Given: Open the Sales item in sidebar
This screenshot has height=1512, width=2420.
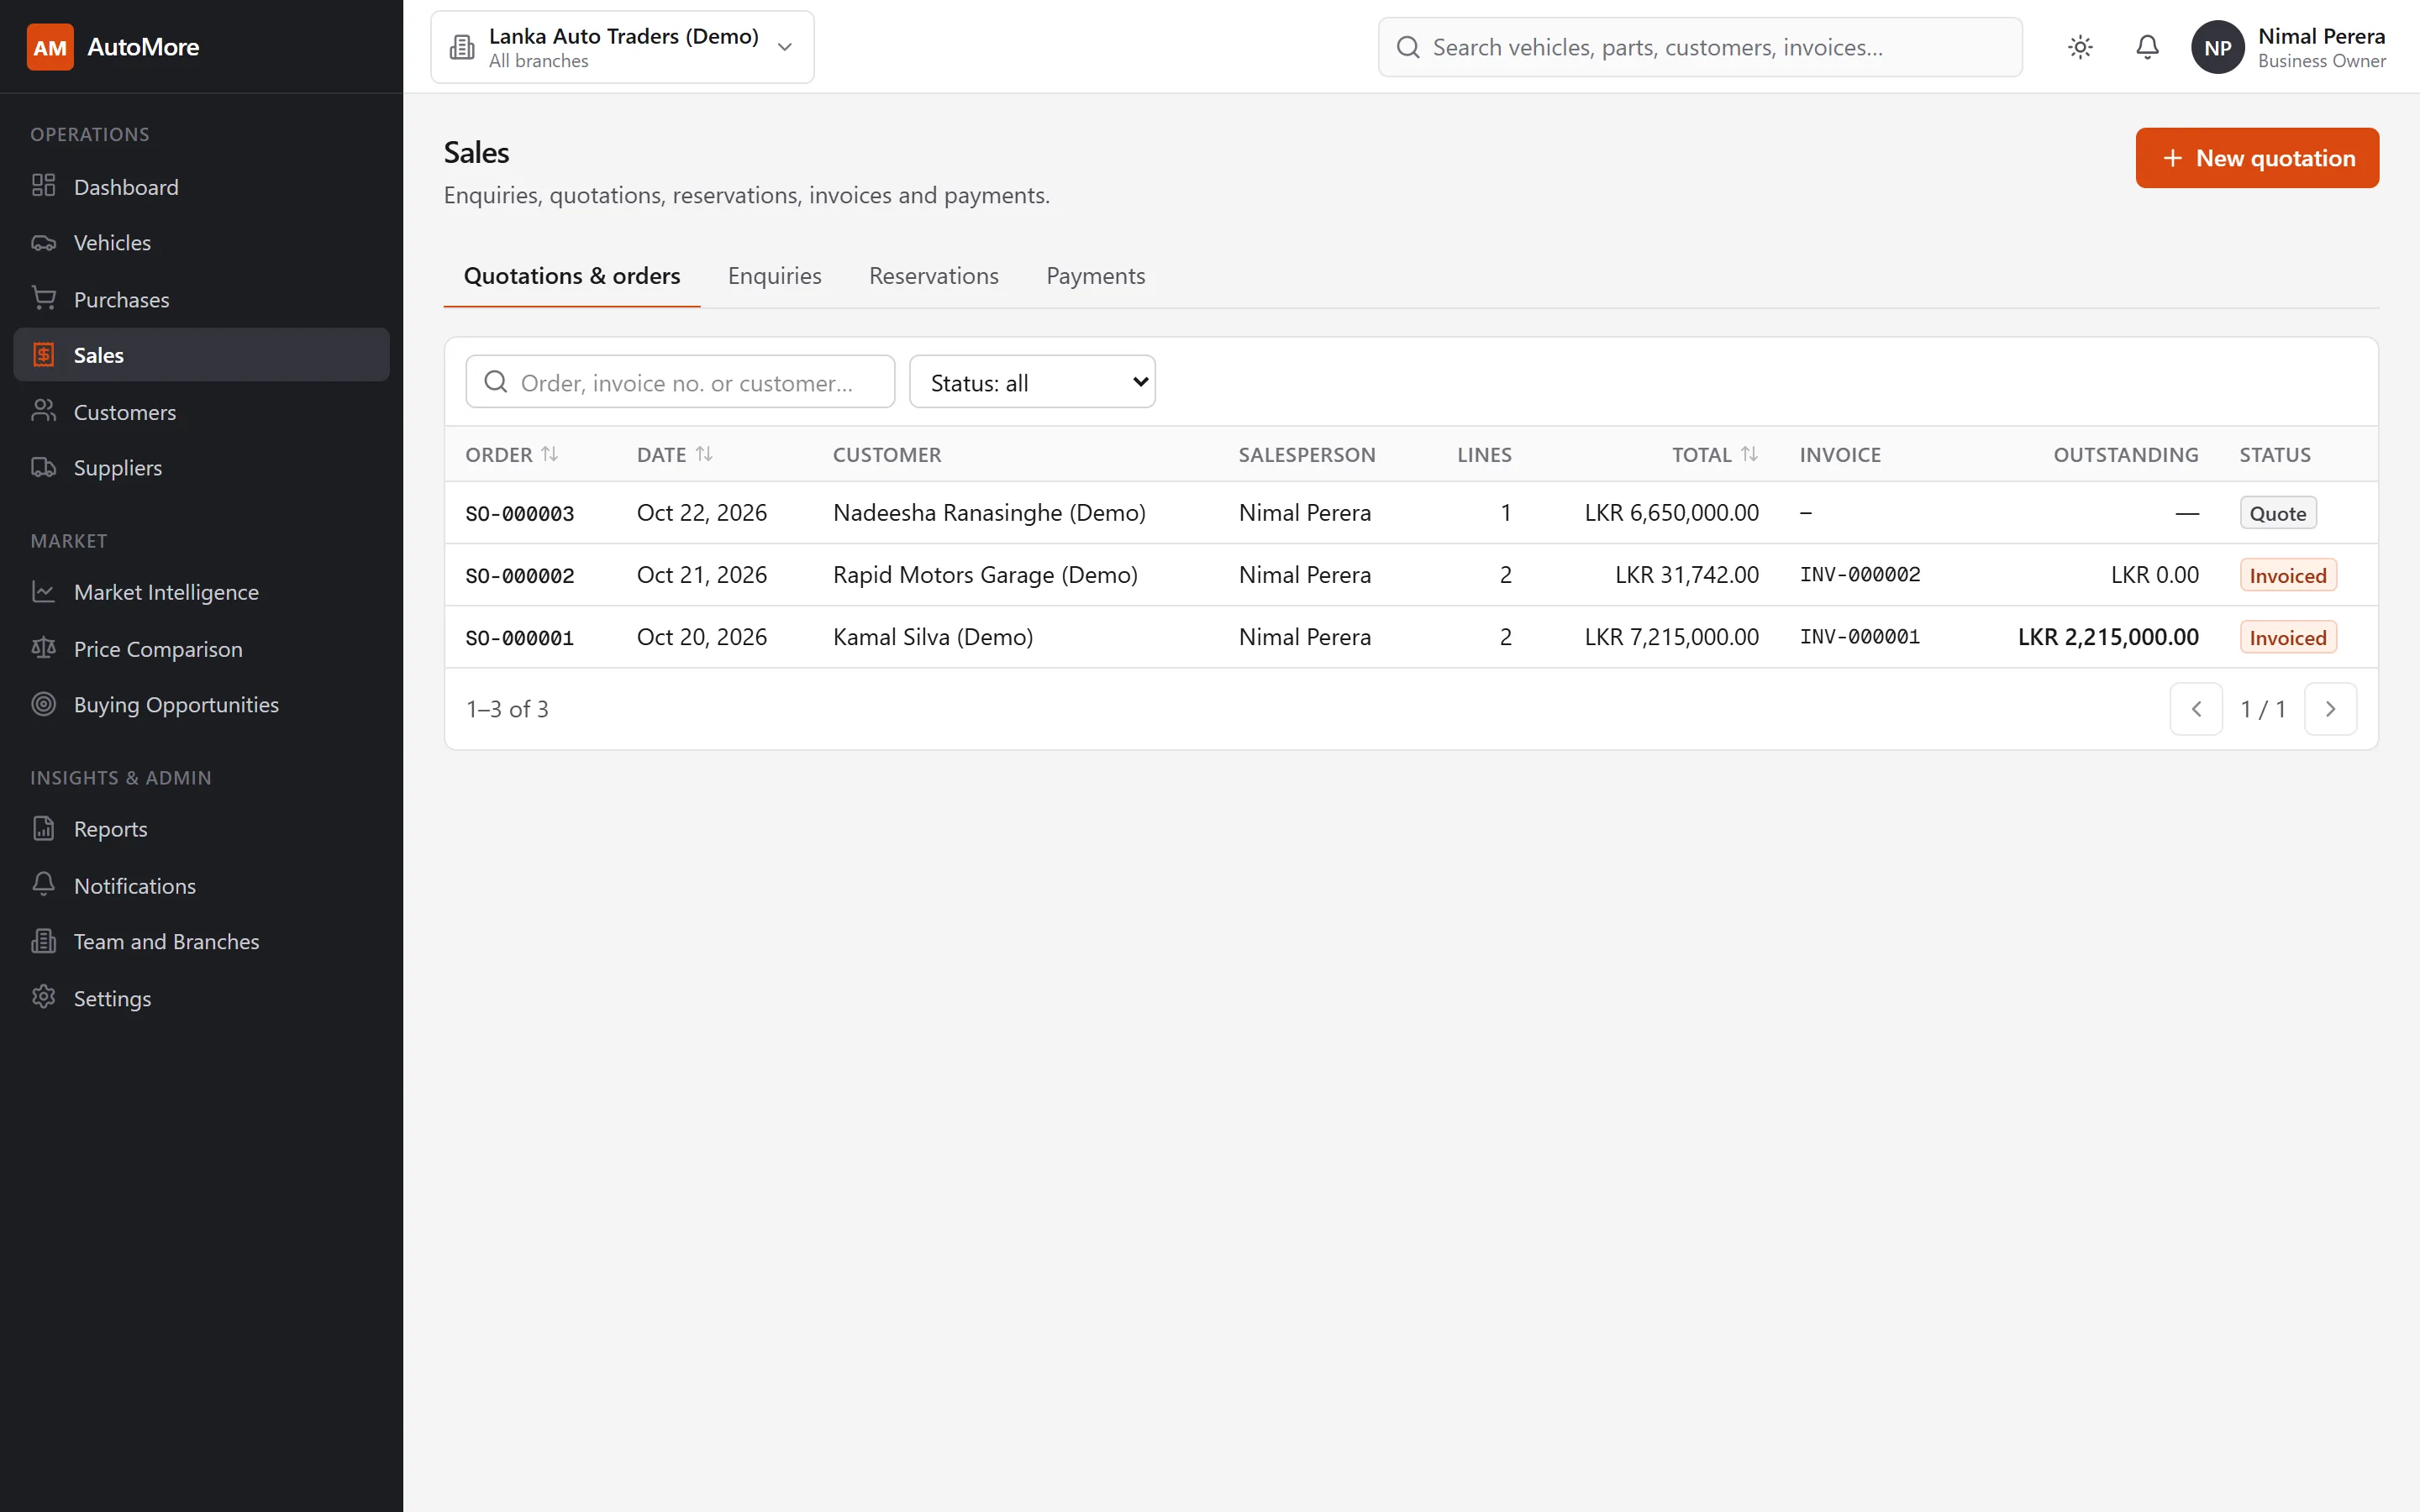Looking at the screenshot, I should click(x=201, y=355).
